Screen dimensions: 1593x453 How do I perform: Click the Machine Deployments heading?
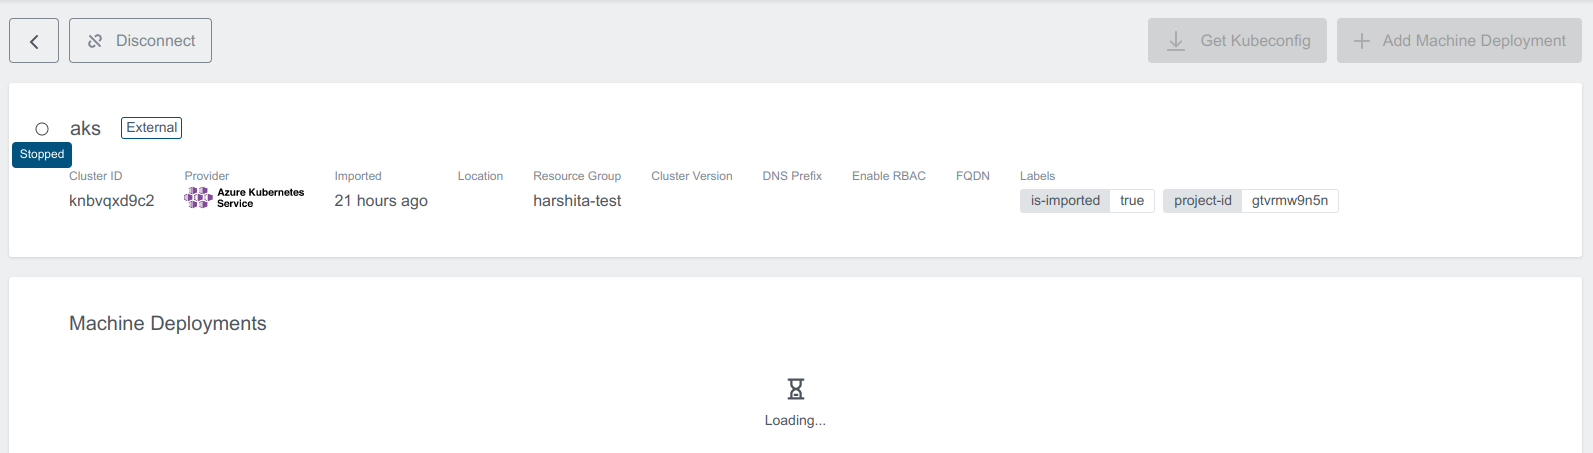pyautogui.click(x=168, y=324)
